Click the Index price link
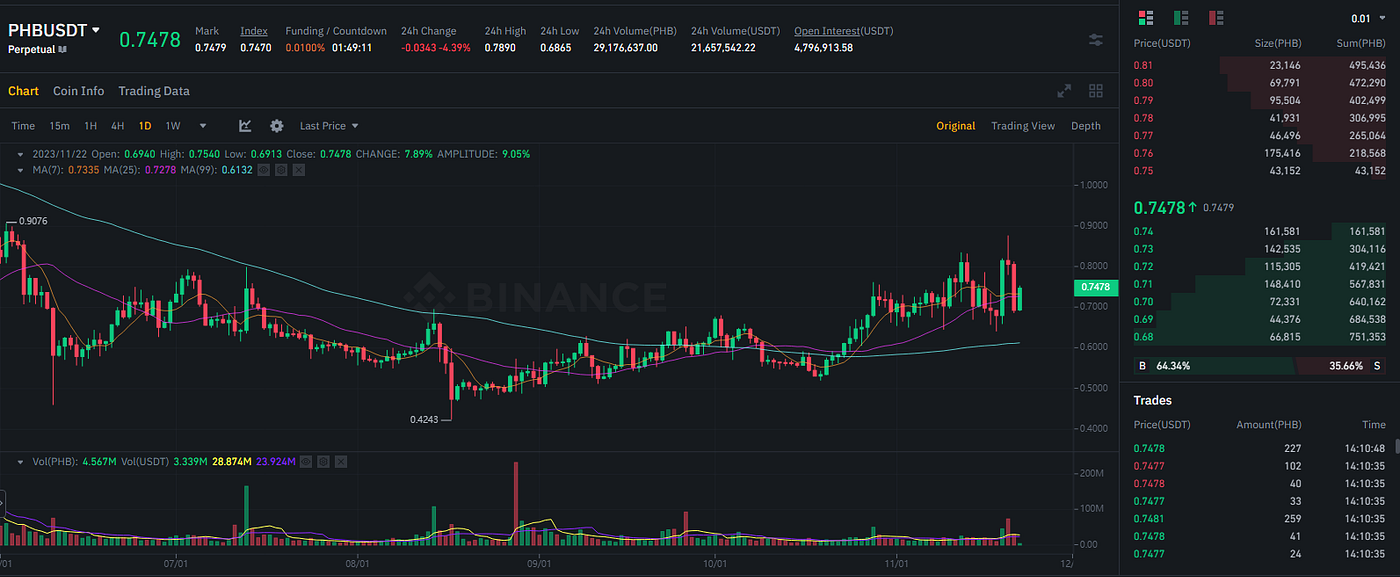1400x577 pixels. click(x=254, y=31)
